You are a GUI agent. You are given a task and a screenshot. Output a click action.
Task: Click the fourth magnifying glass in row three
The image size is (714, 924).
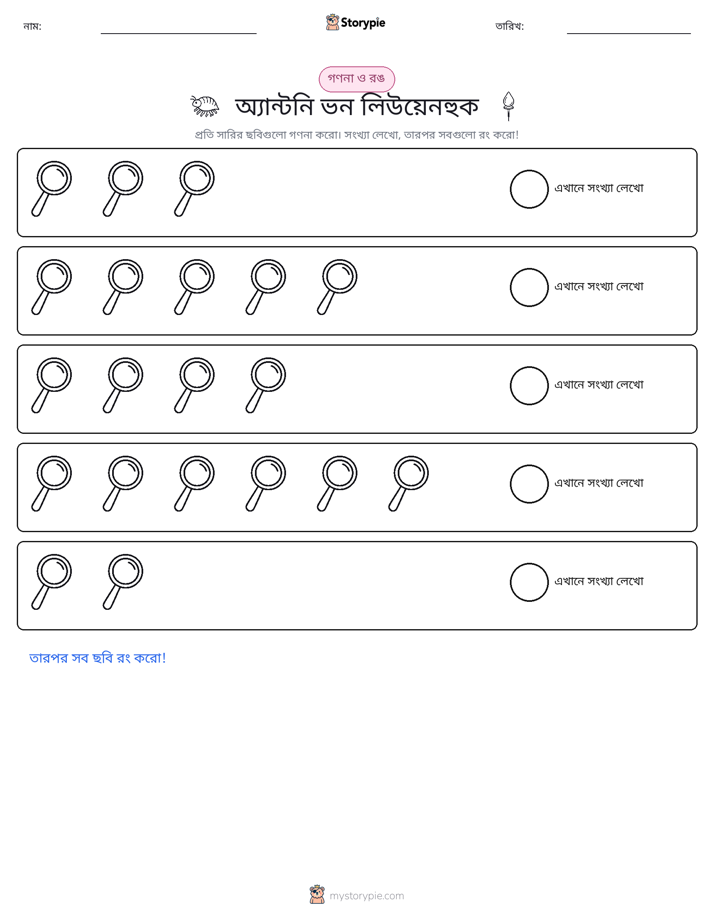click(266, 385)
